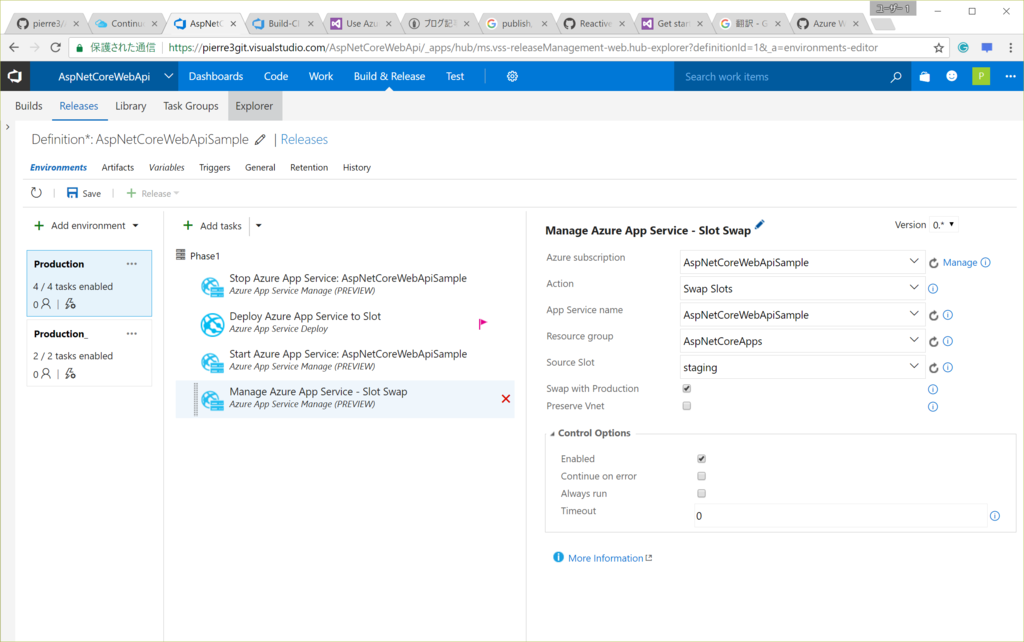Click the Visual Studio Team Services logo
Image resolution: width=1024 pixels, height=642 pixels.
point(14,76)
